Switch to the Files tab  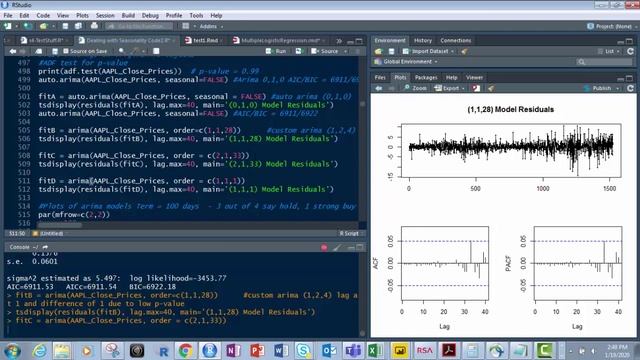click(380, 77)
